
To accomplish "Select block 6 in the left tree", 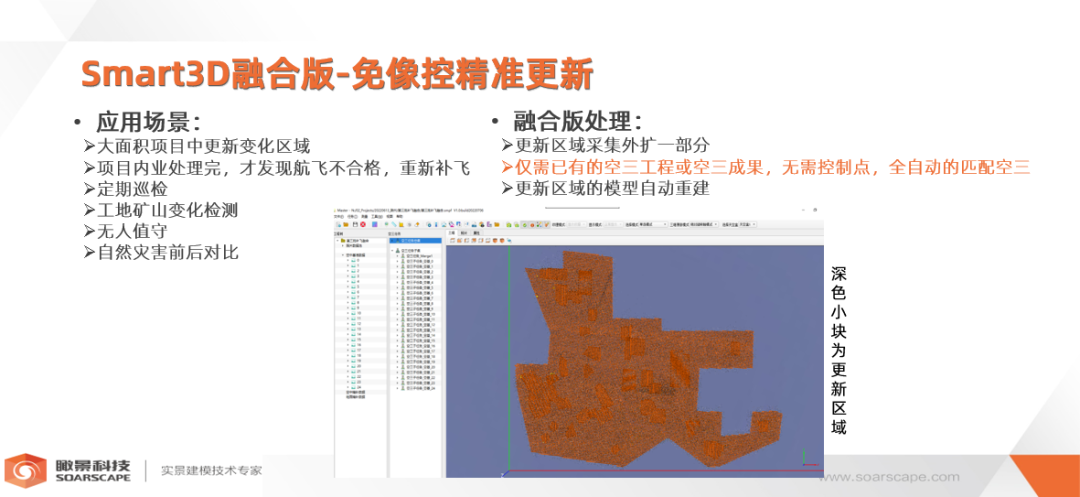I will 355,292.
